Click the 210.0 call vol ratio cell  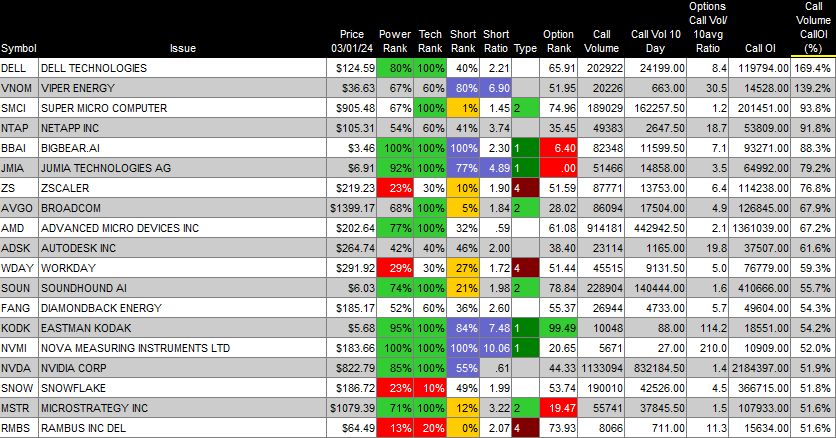pyautogui.click(x=708, y=348)
